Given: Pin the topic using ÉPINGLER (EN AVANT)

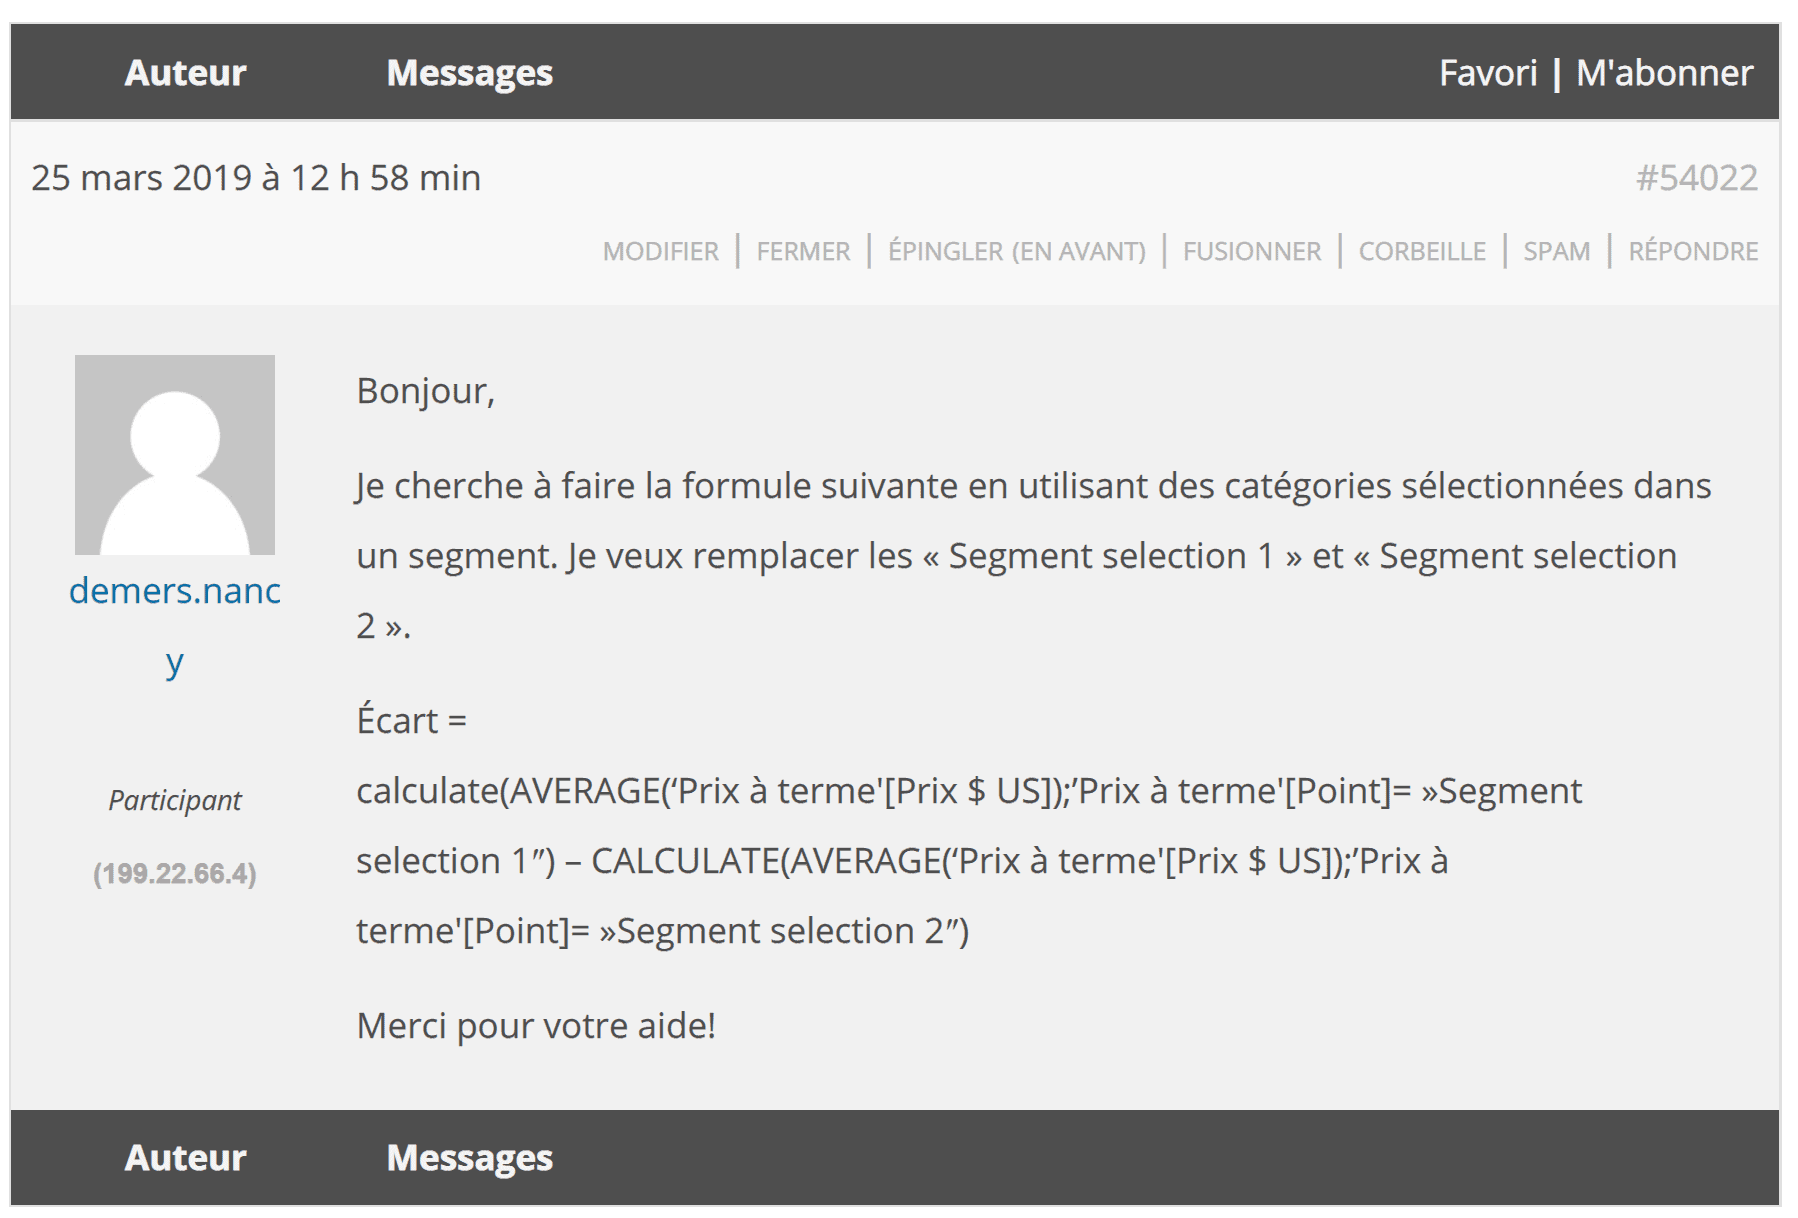Looking at the screenshot, I should pos(1017,251).
